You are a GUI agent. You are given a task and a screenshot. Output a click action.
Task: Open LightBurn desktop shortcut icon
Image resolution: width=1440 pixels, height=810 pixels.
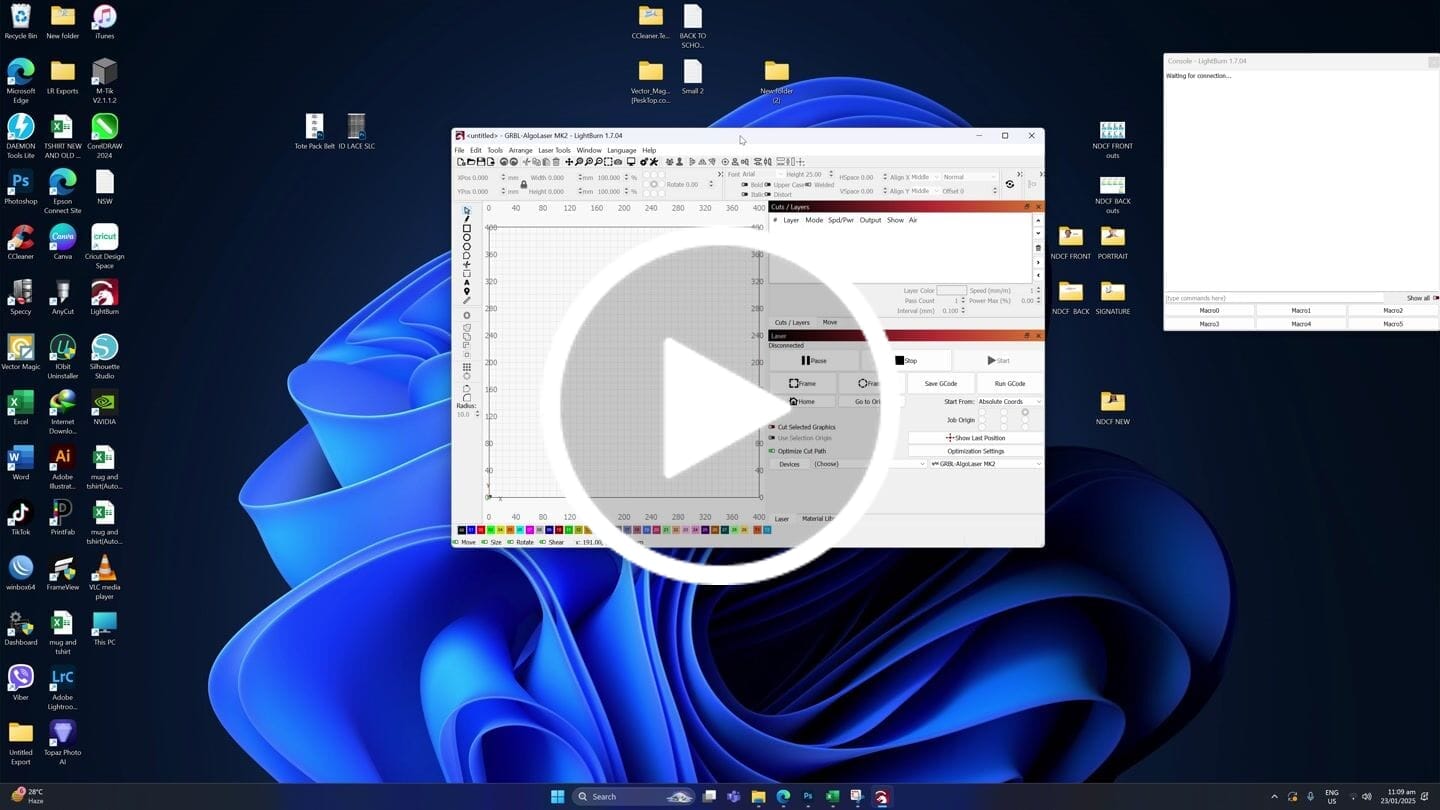pyautogui.click(x=104, y=297)
